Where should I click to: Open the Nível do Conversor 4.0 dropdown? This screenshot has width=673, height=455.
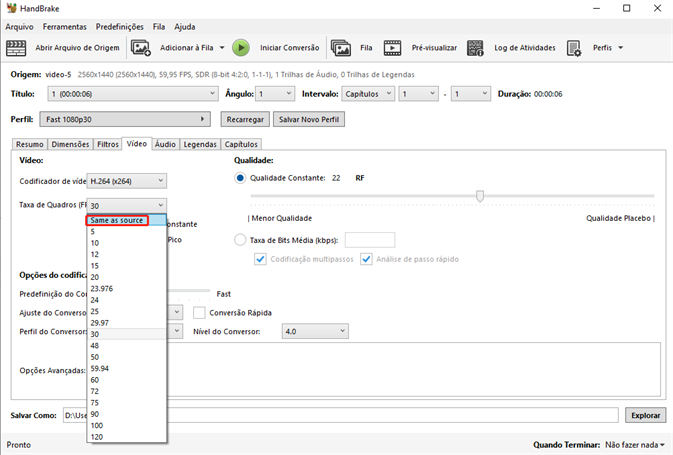315,331
